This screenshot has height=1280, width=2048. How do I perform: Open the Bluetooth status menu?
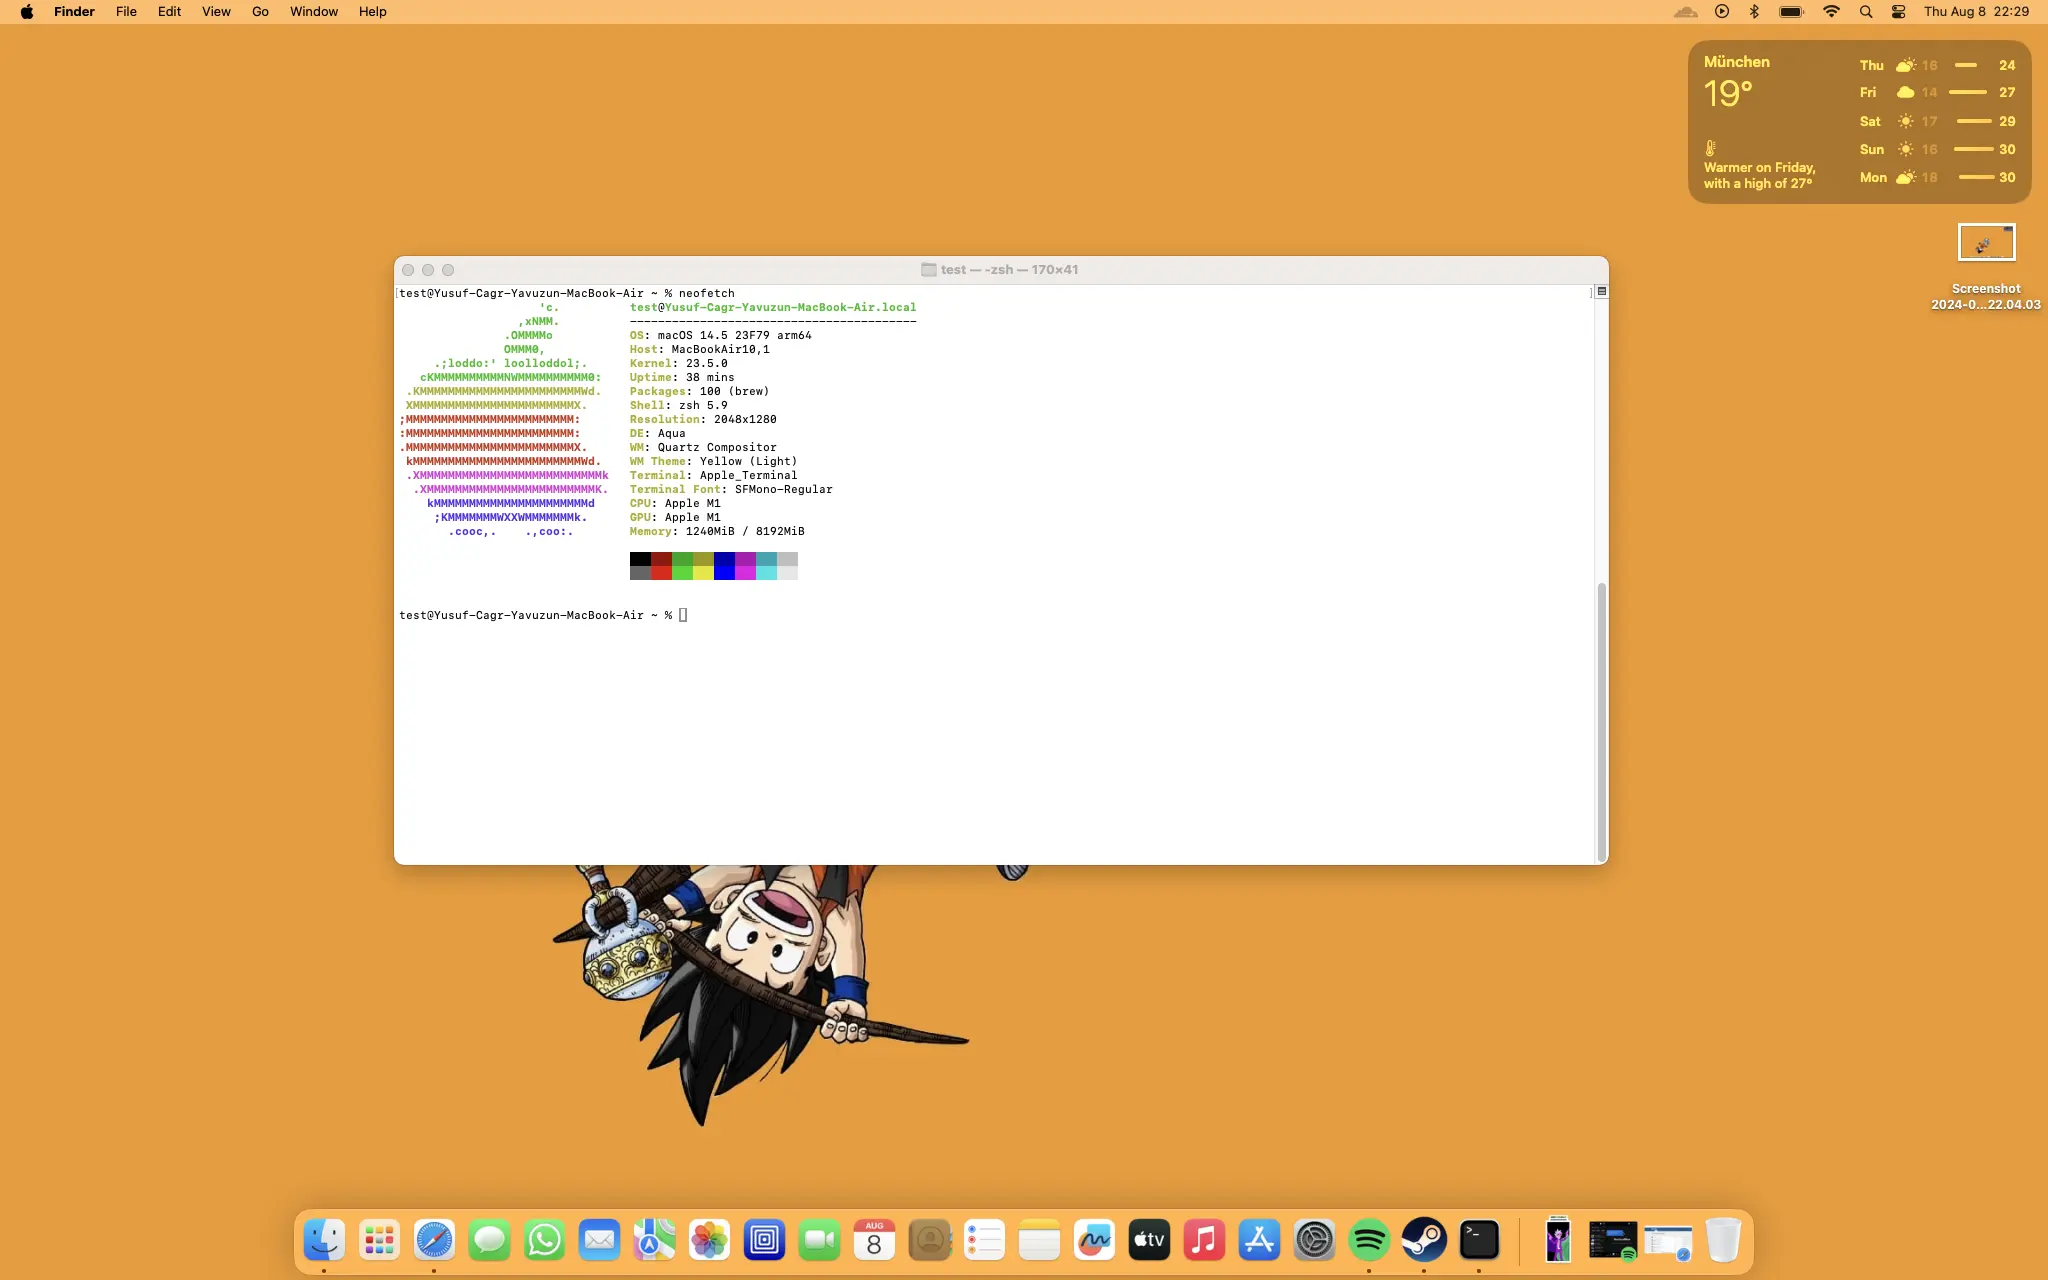pos(1754,12)
